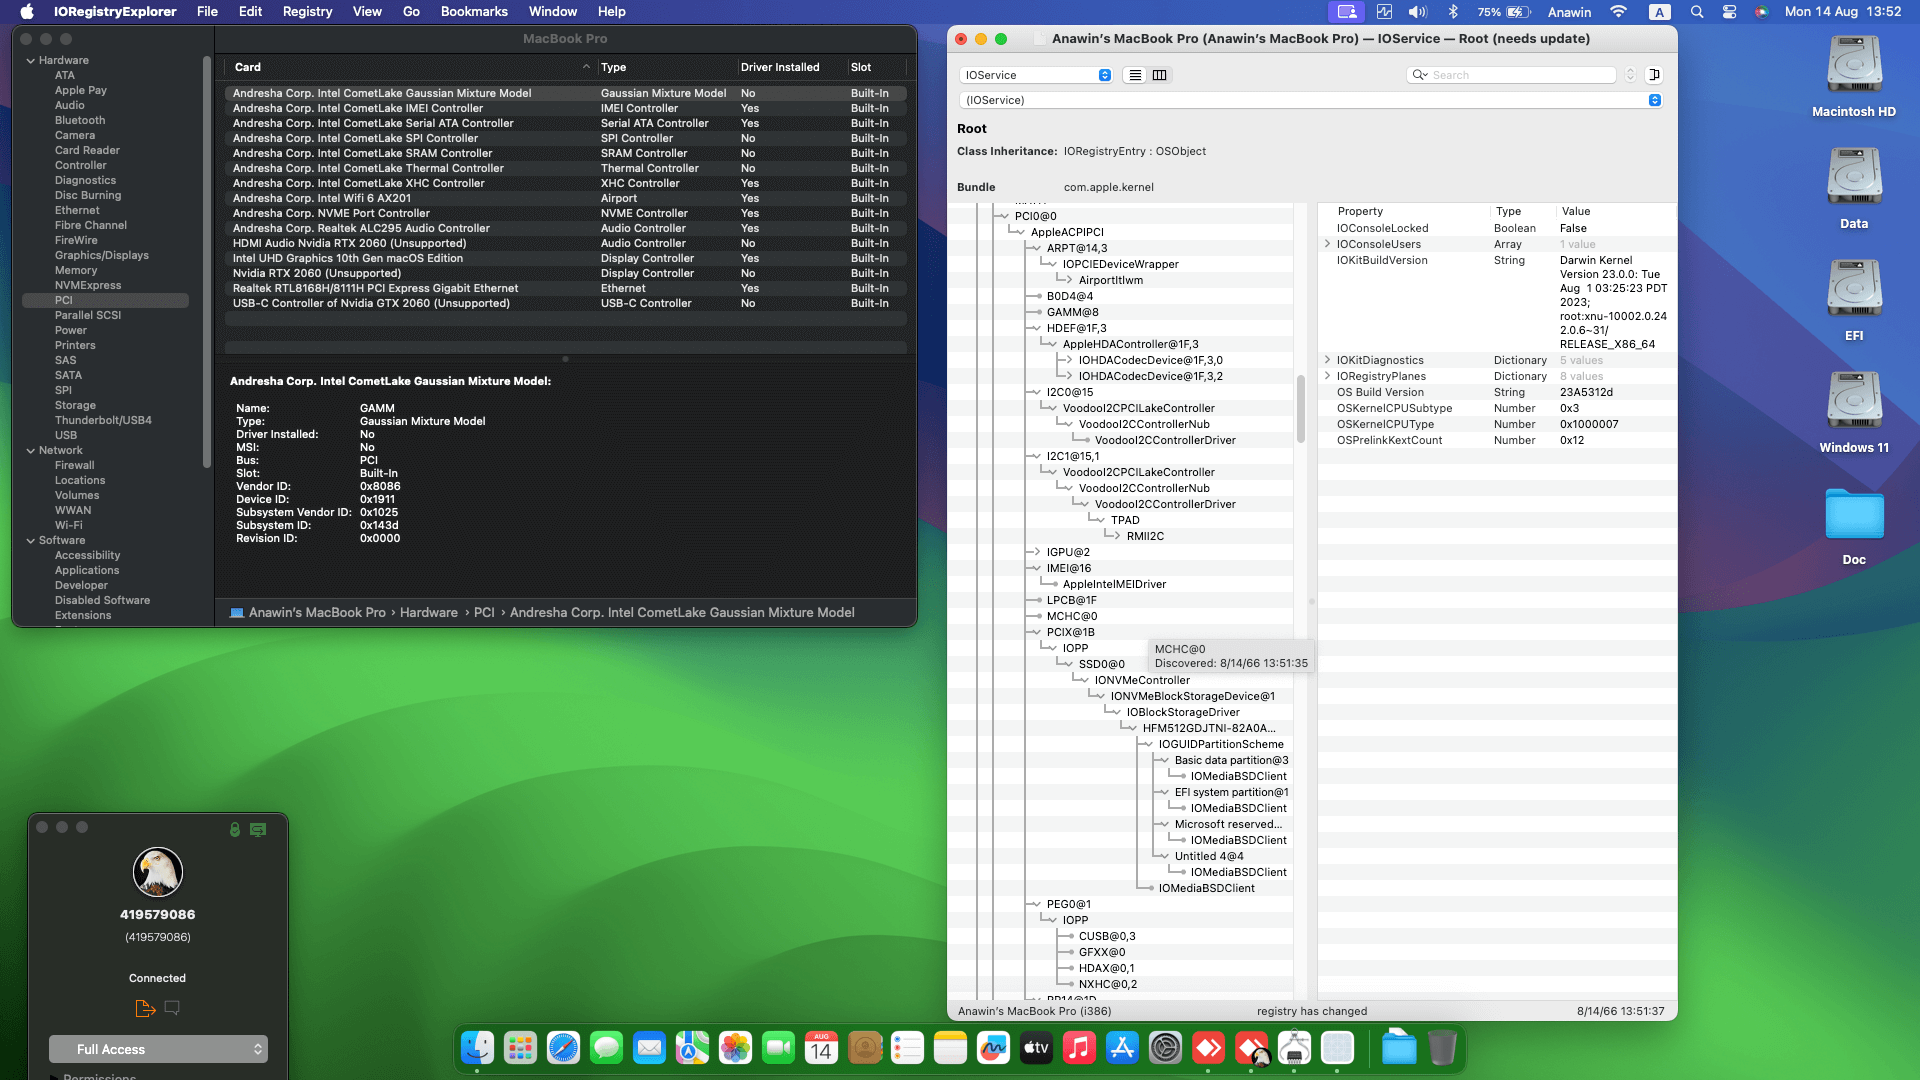The width and height of the screenshot is (1920, 1080).
Task: Click the green lock security icon
Action: [235, 829]
